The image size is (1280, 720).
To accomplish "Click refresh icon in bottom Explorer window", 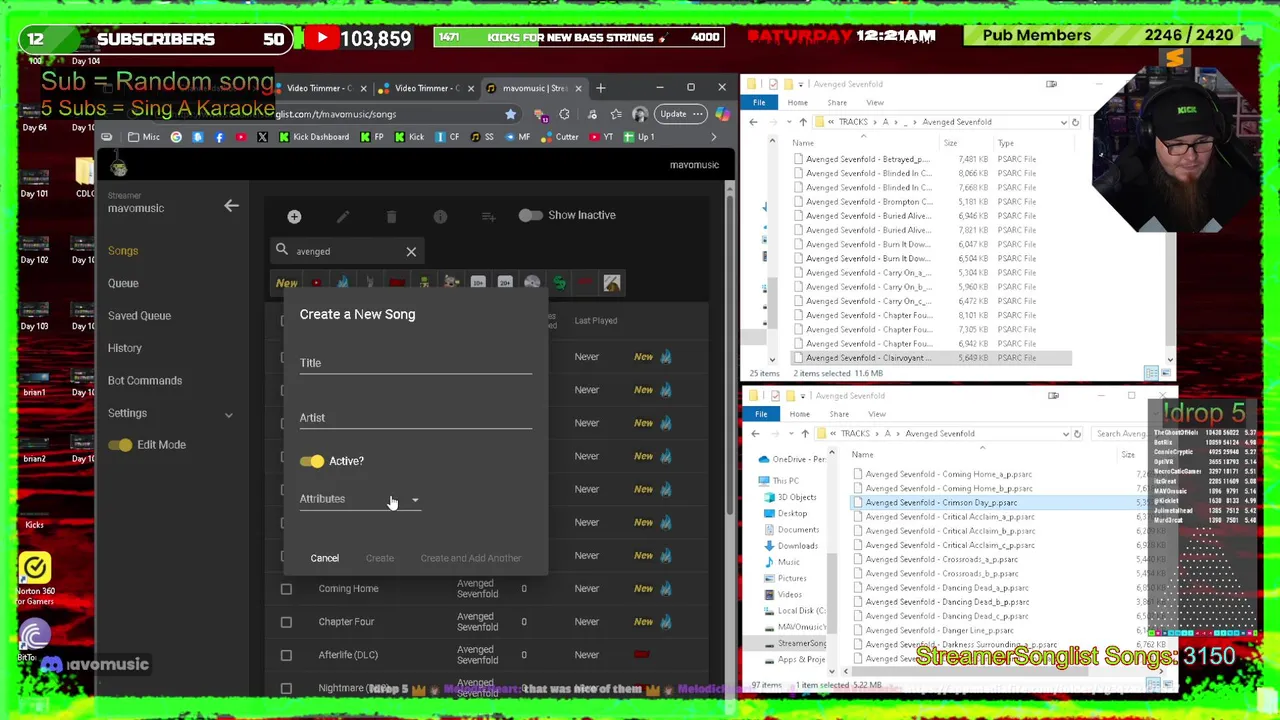I will coord(1077,434).
